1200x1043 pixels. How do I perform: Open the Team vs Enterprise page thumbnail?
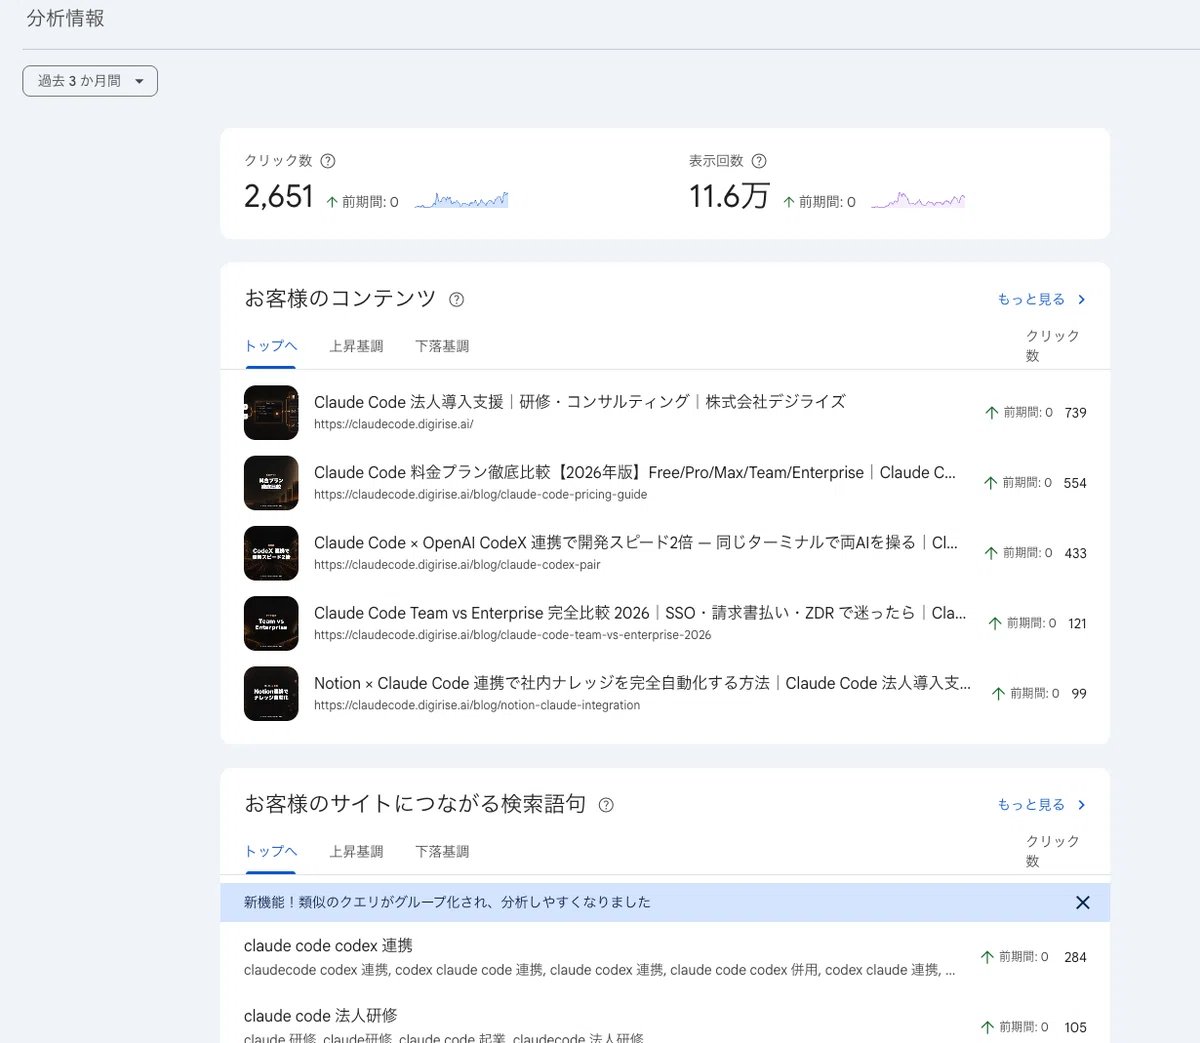click(x=271, y=623)
